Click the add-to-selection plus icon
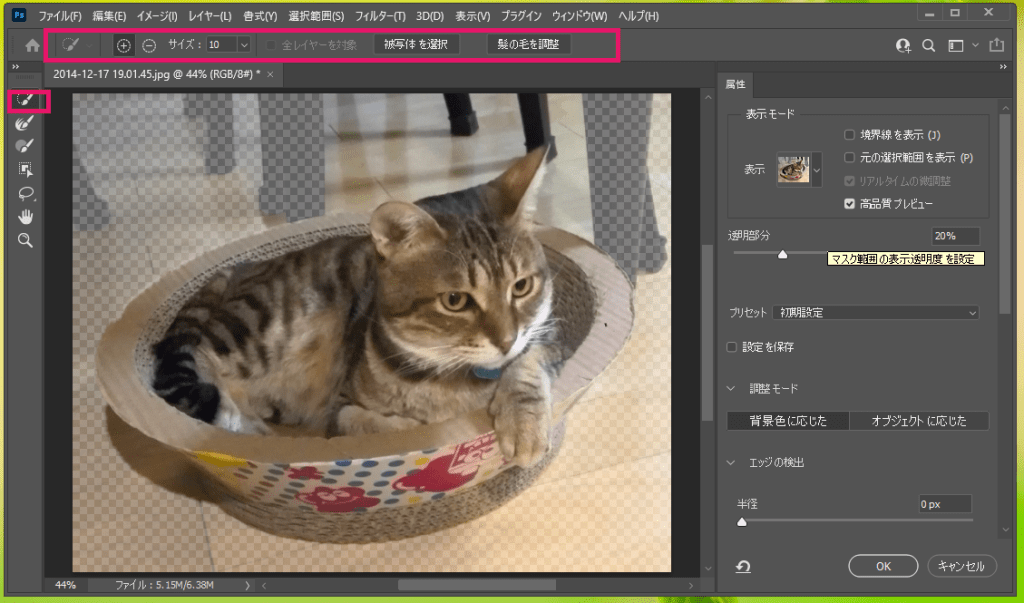 coord(124,45)
